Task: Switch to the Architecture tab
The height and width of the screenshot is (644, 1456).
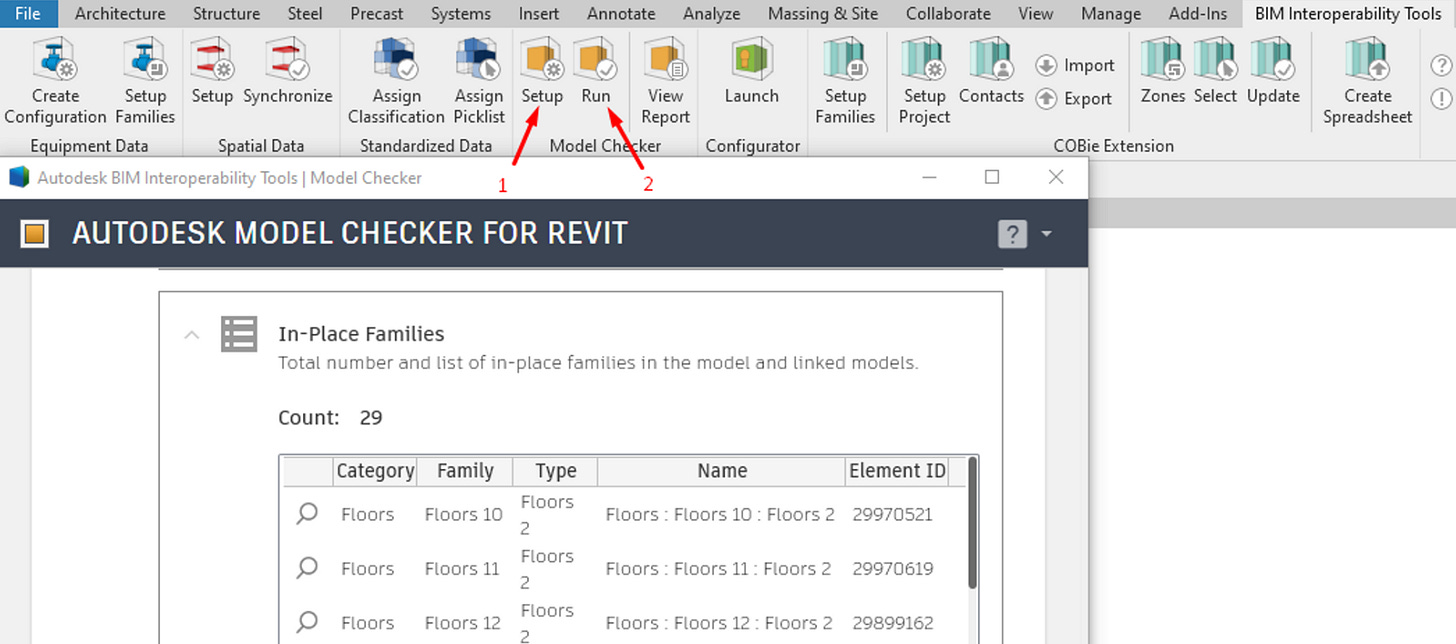Action: pyautogui.click(x=120, y=14)
